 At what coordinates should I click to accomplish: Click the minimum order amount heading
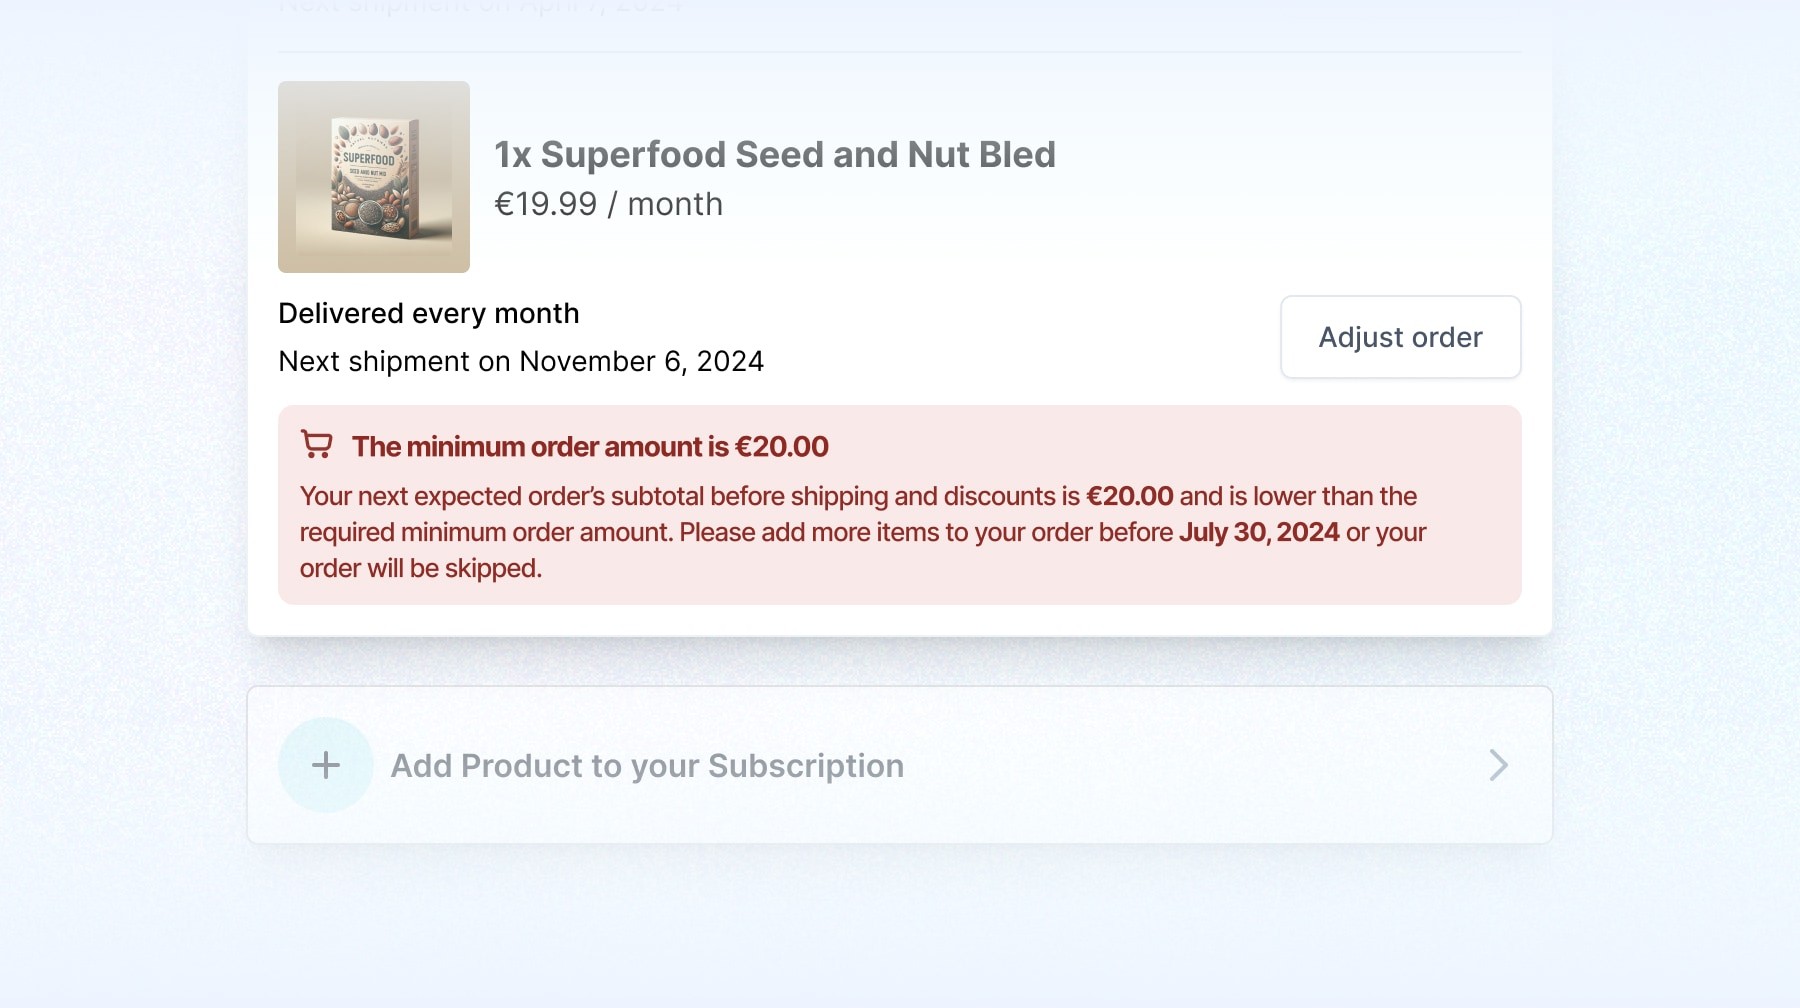590,447
